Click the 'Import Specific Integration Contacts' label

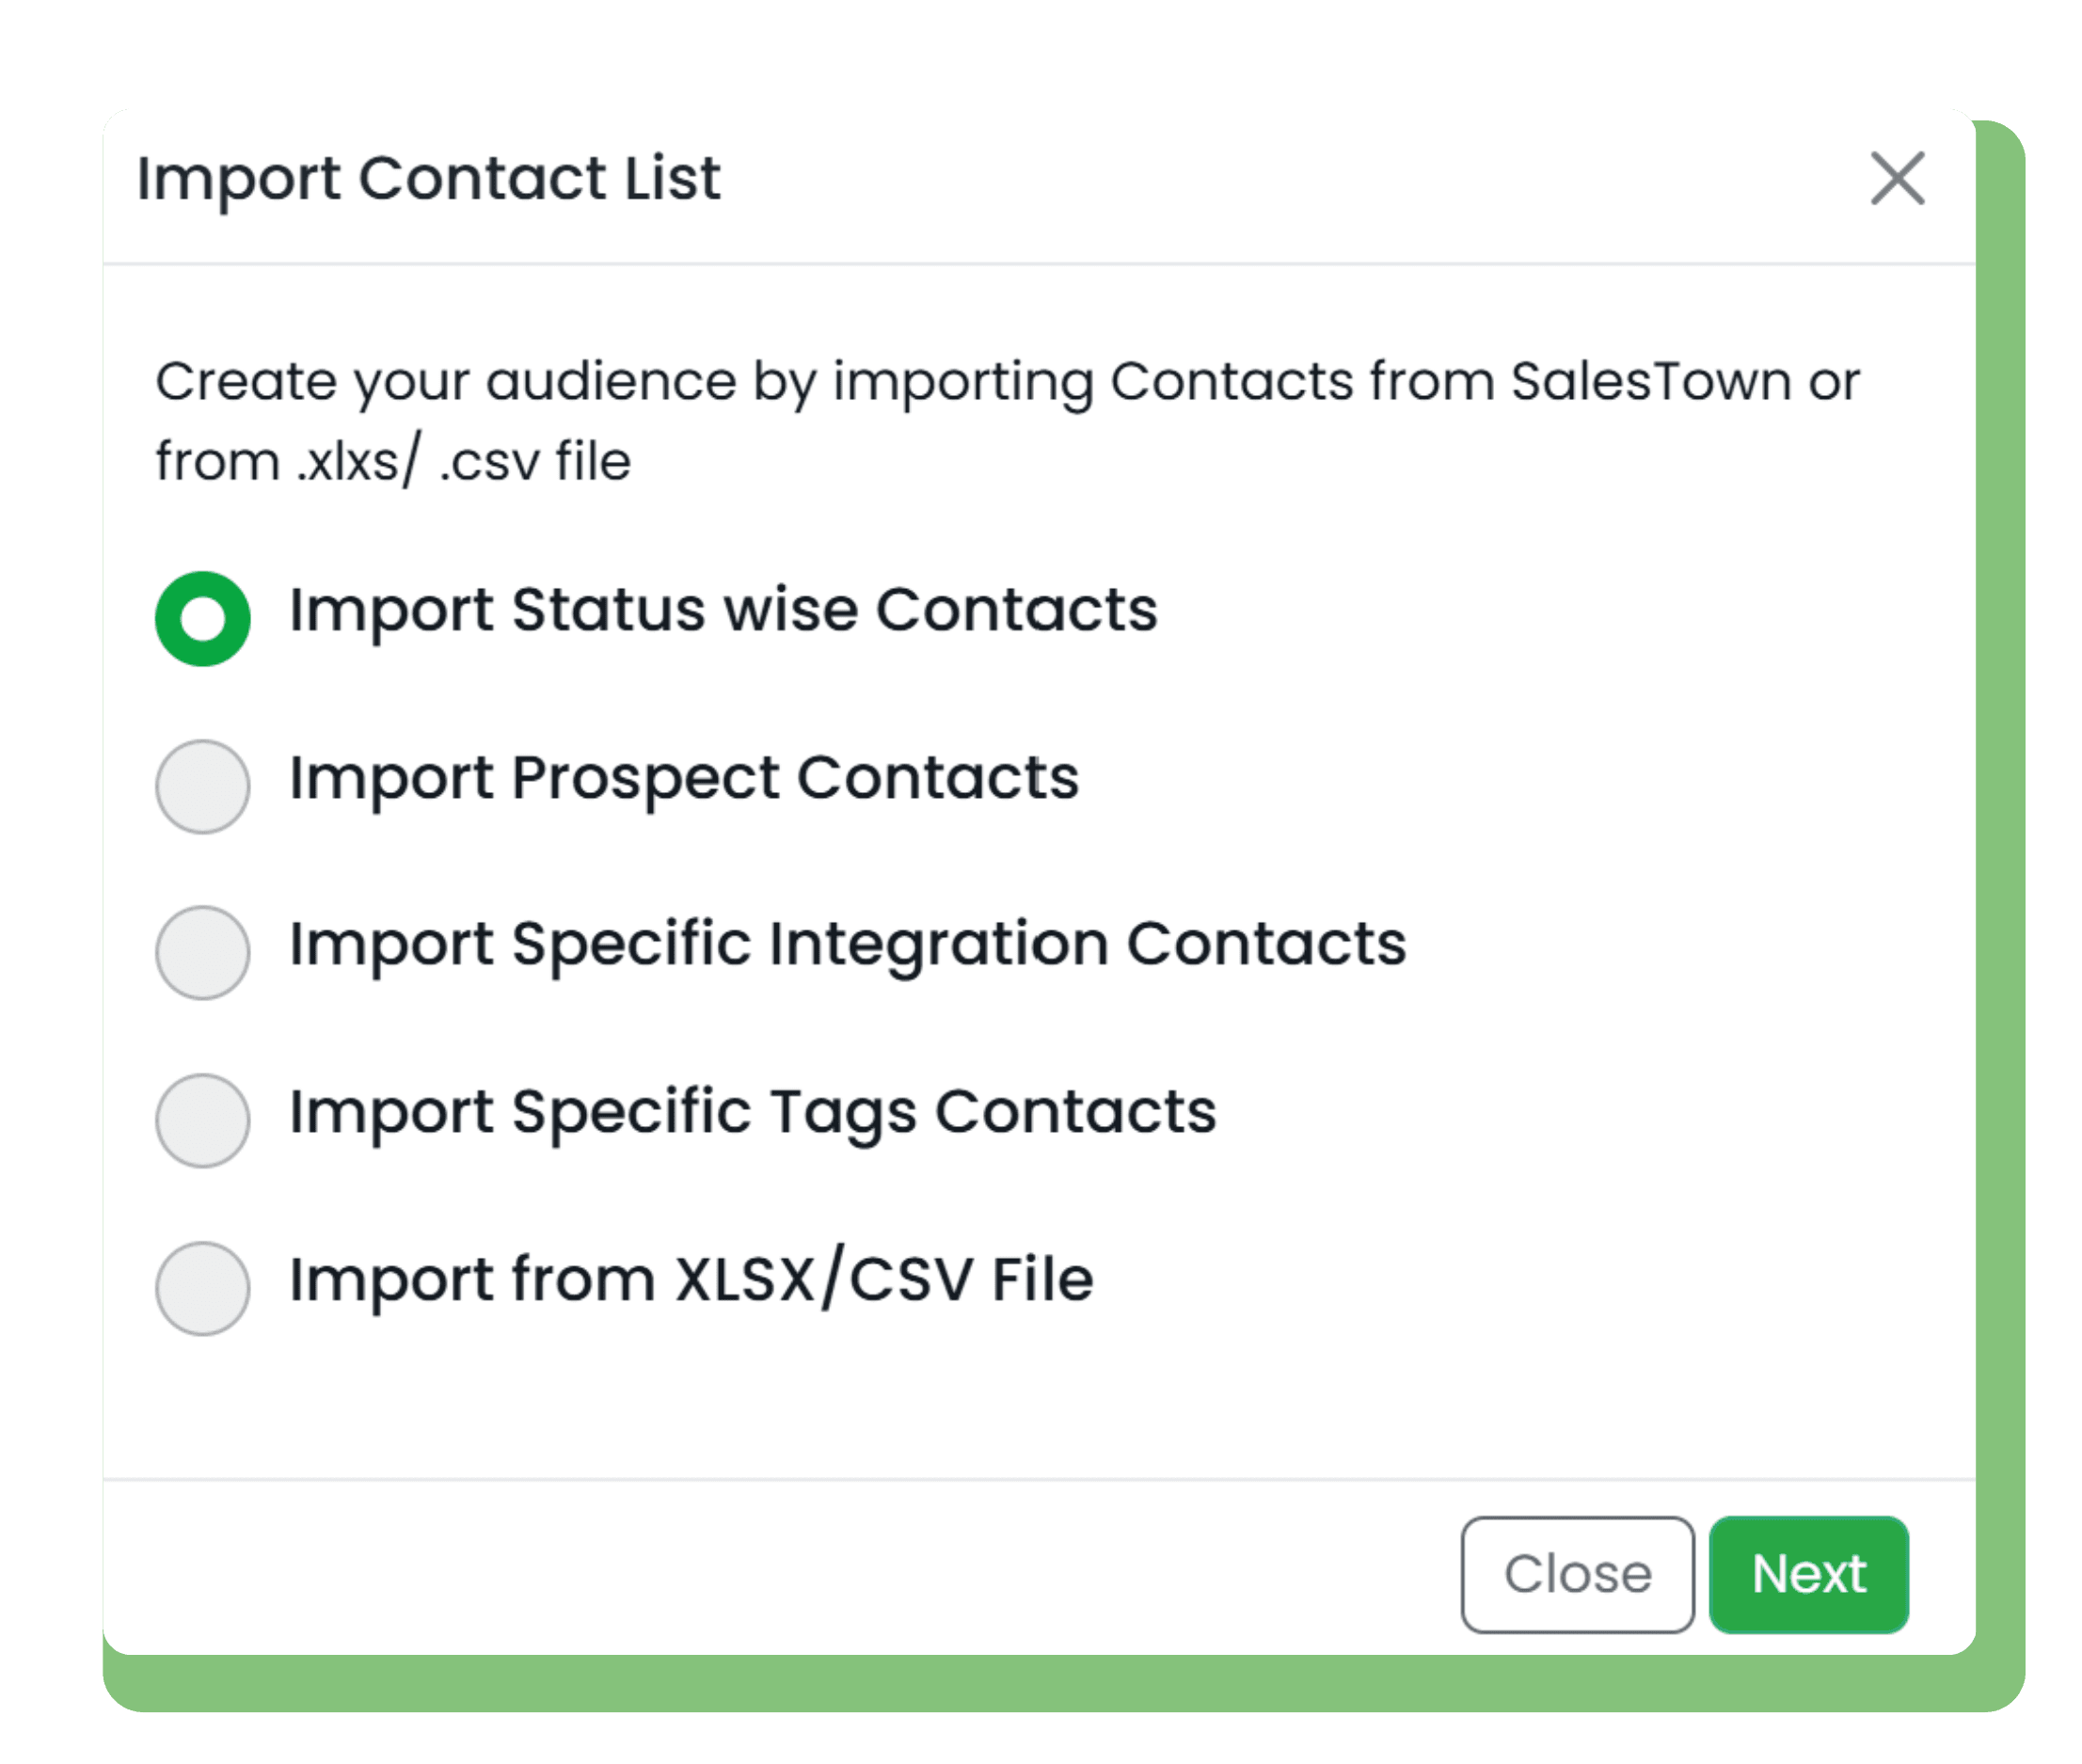point(847,944)
